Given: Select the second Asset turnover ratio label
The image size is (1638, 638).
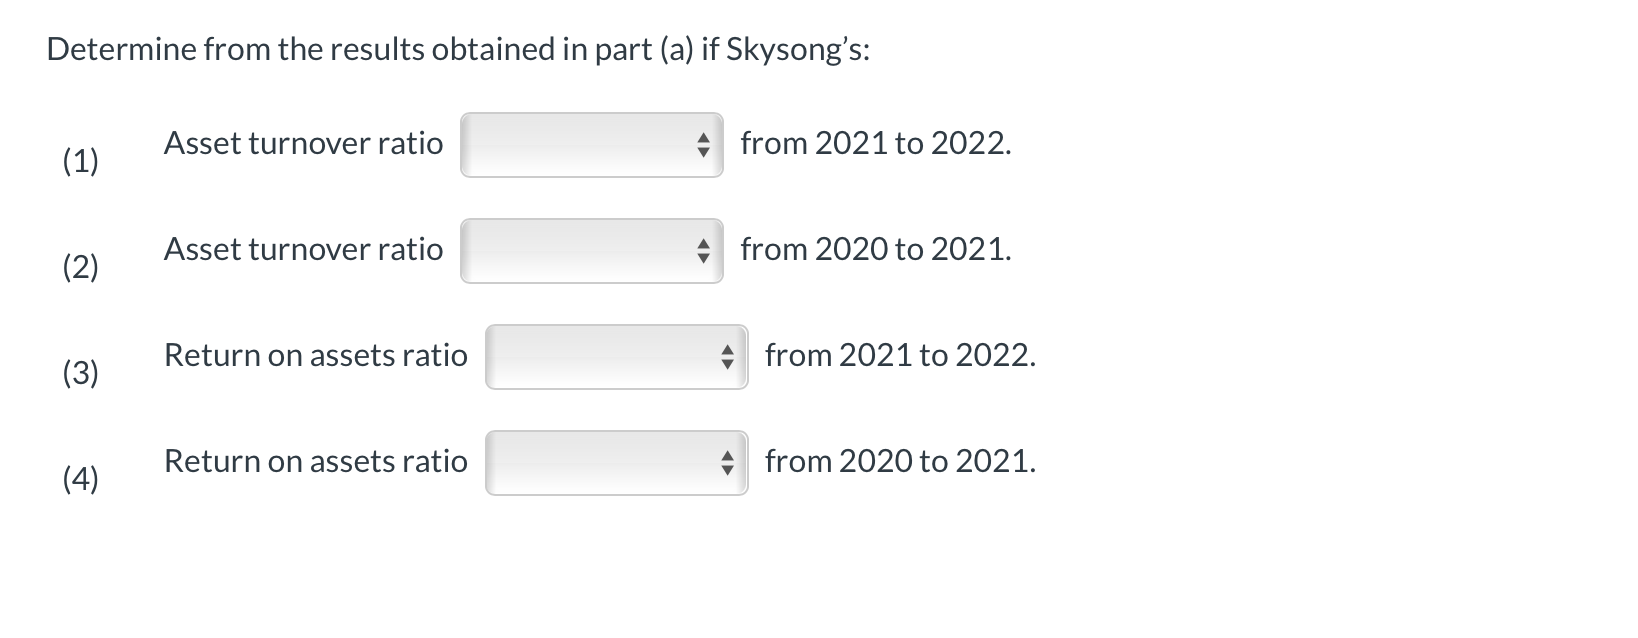Looking at the screenshot, I should (303, 250).
